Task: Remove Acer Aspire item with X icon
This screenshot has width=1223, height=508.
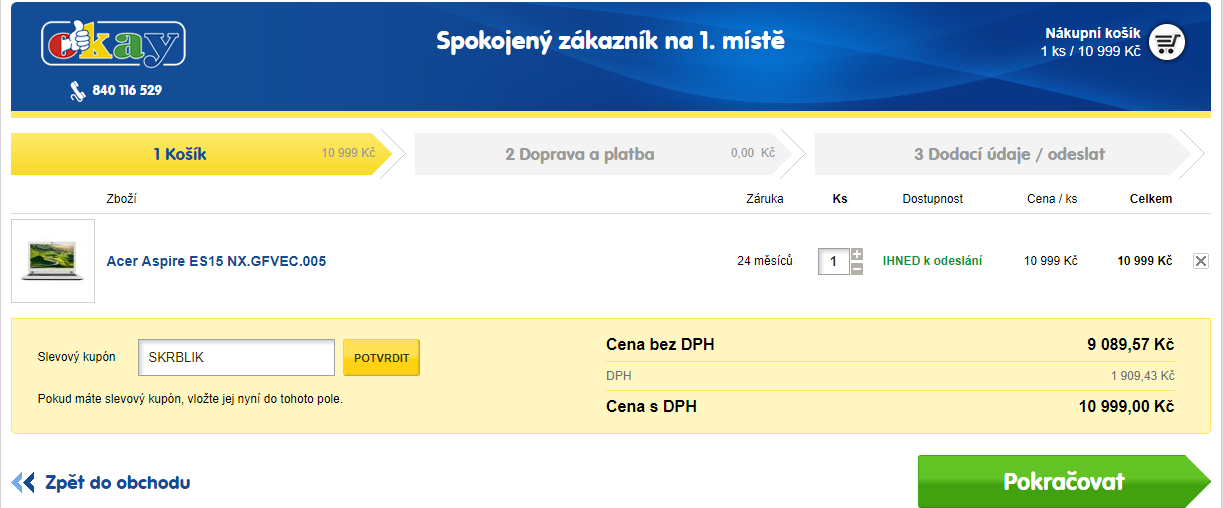Action: pos(1201,261)
